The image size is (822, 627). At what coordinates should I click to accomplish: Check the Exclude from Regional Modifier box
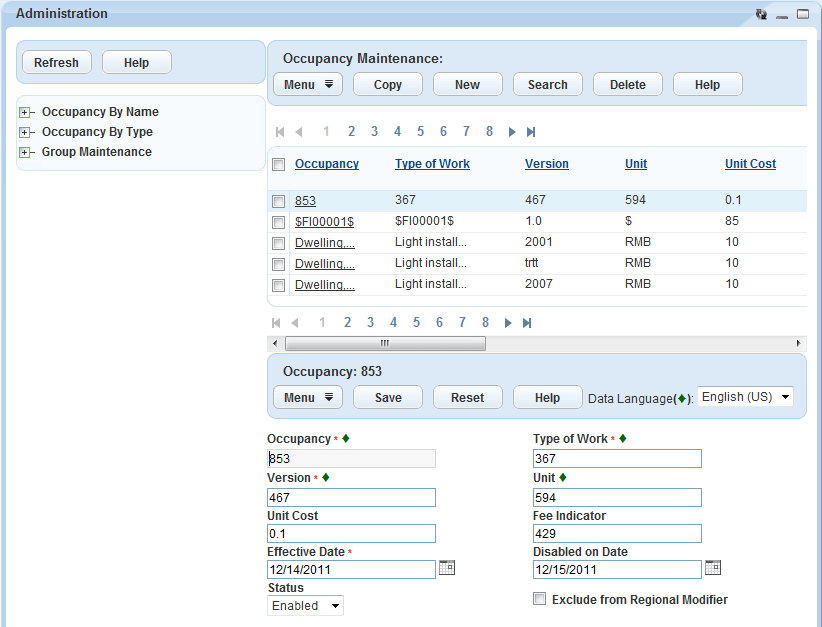[x=540, y=600]
